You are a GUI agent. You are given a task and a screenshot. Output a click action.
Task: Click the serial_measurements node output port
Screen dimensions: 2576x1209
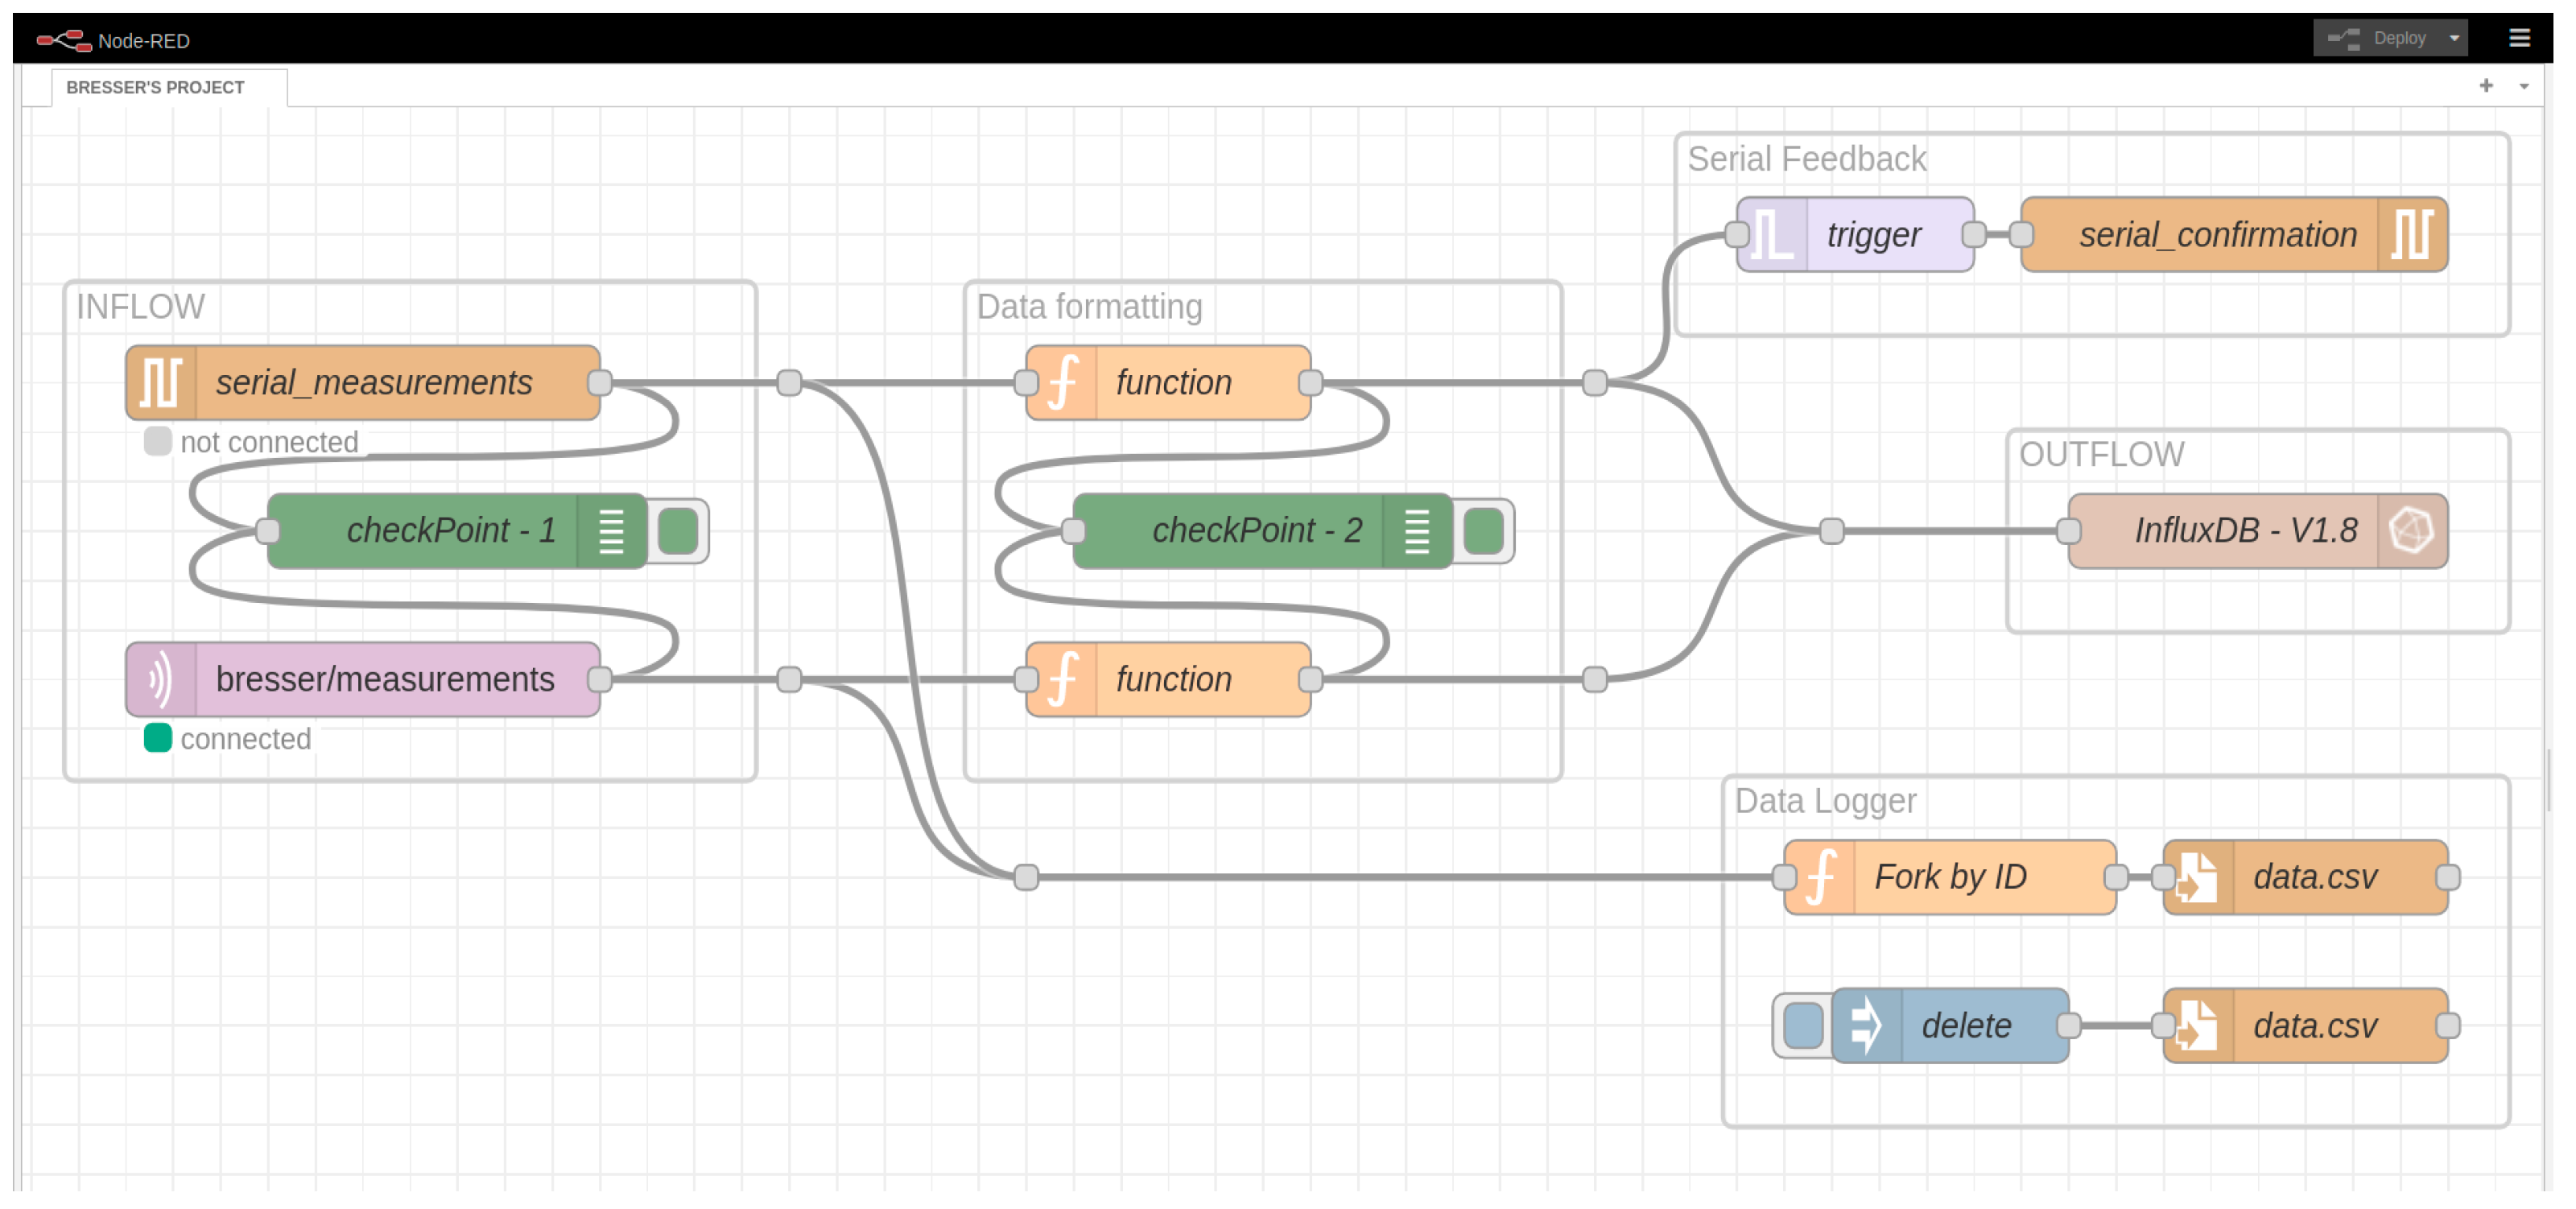point(600,383)
